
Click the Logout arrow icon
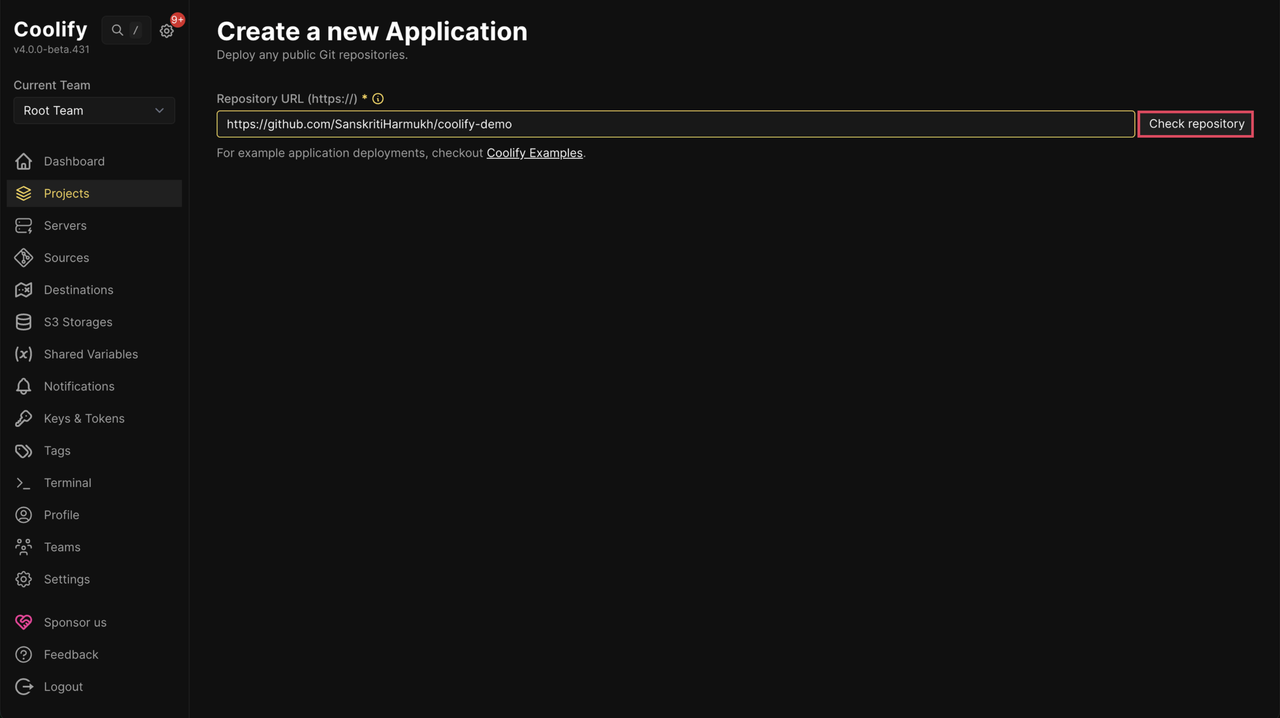24,686
